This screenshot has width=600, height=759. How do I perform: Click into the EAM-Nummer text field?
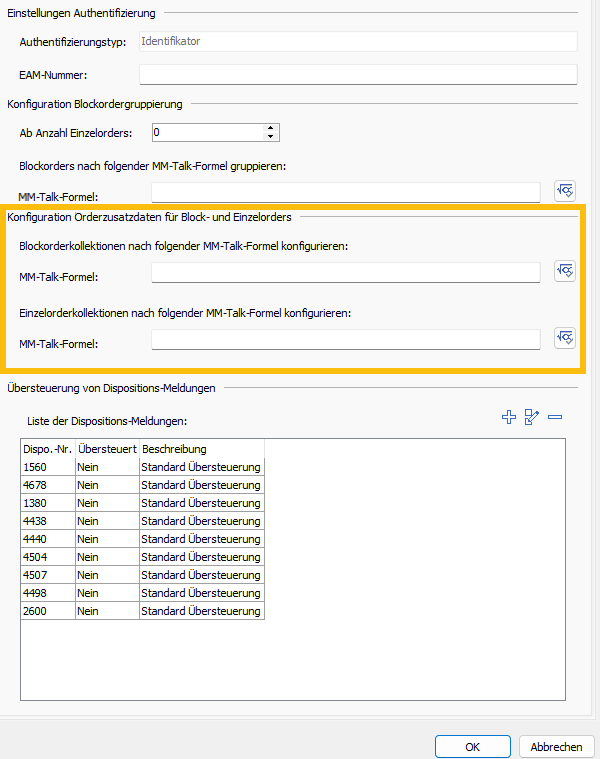(358, 75)
